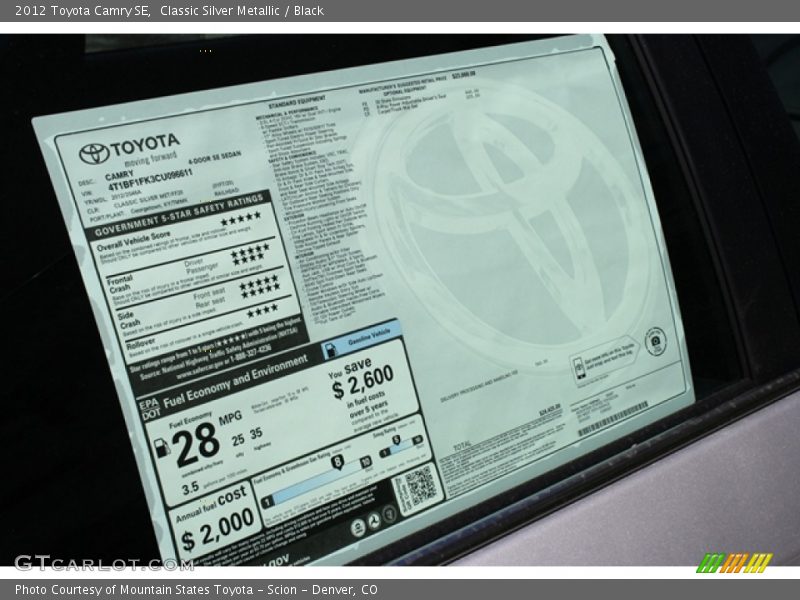This screenshot has width=800, height=600.
Task: Click the recycling symbol near the QR code
Action: pyautogui.click(x=374, y=522)
